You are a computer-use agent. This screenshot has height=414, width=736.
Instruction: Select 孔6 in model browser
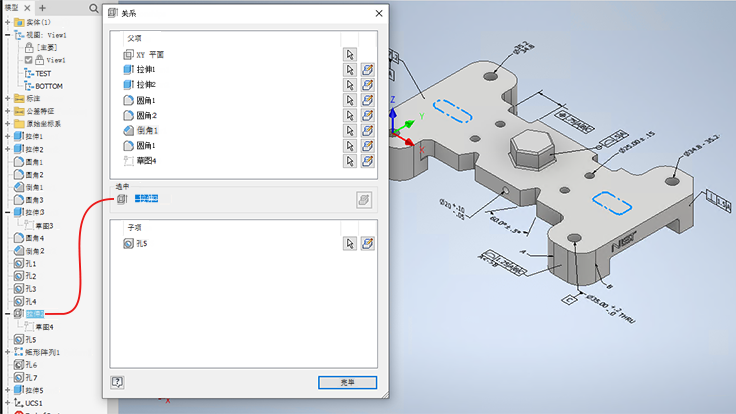coord(31,365)
